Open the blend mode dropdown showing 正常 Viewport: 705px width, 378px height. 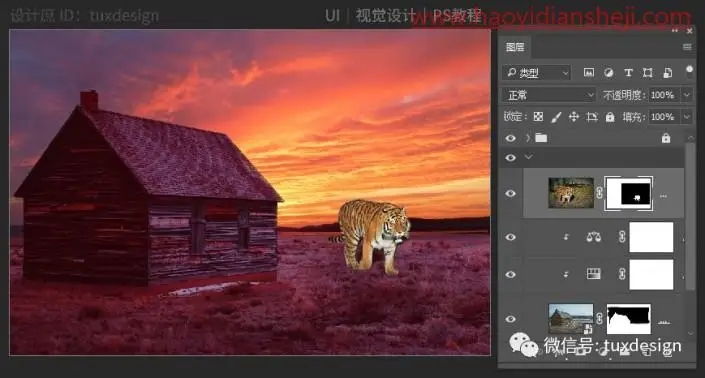549,95
